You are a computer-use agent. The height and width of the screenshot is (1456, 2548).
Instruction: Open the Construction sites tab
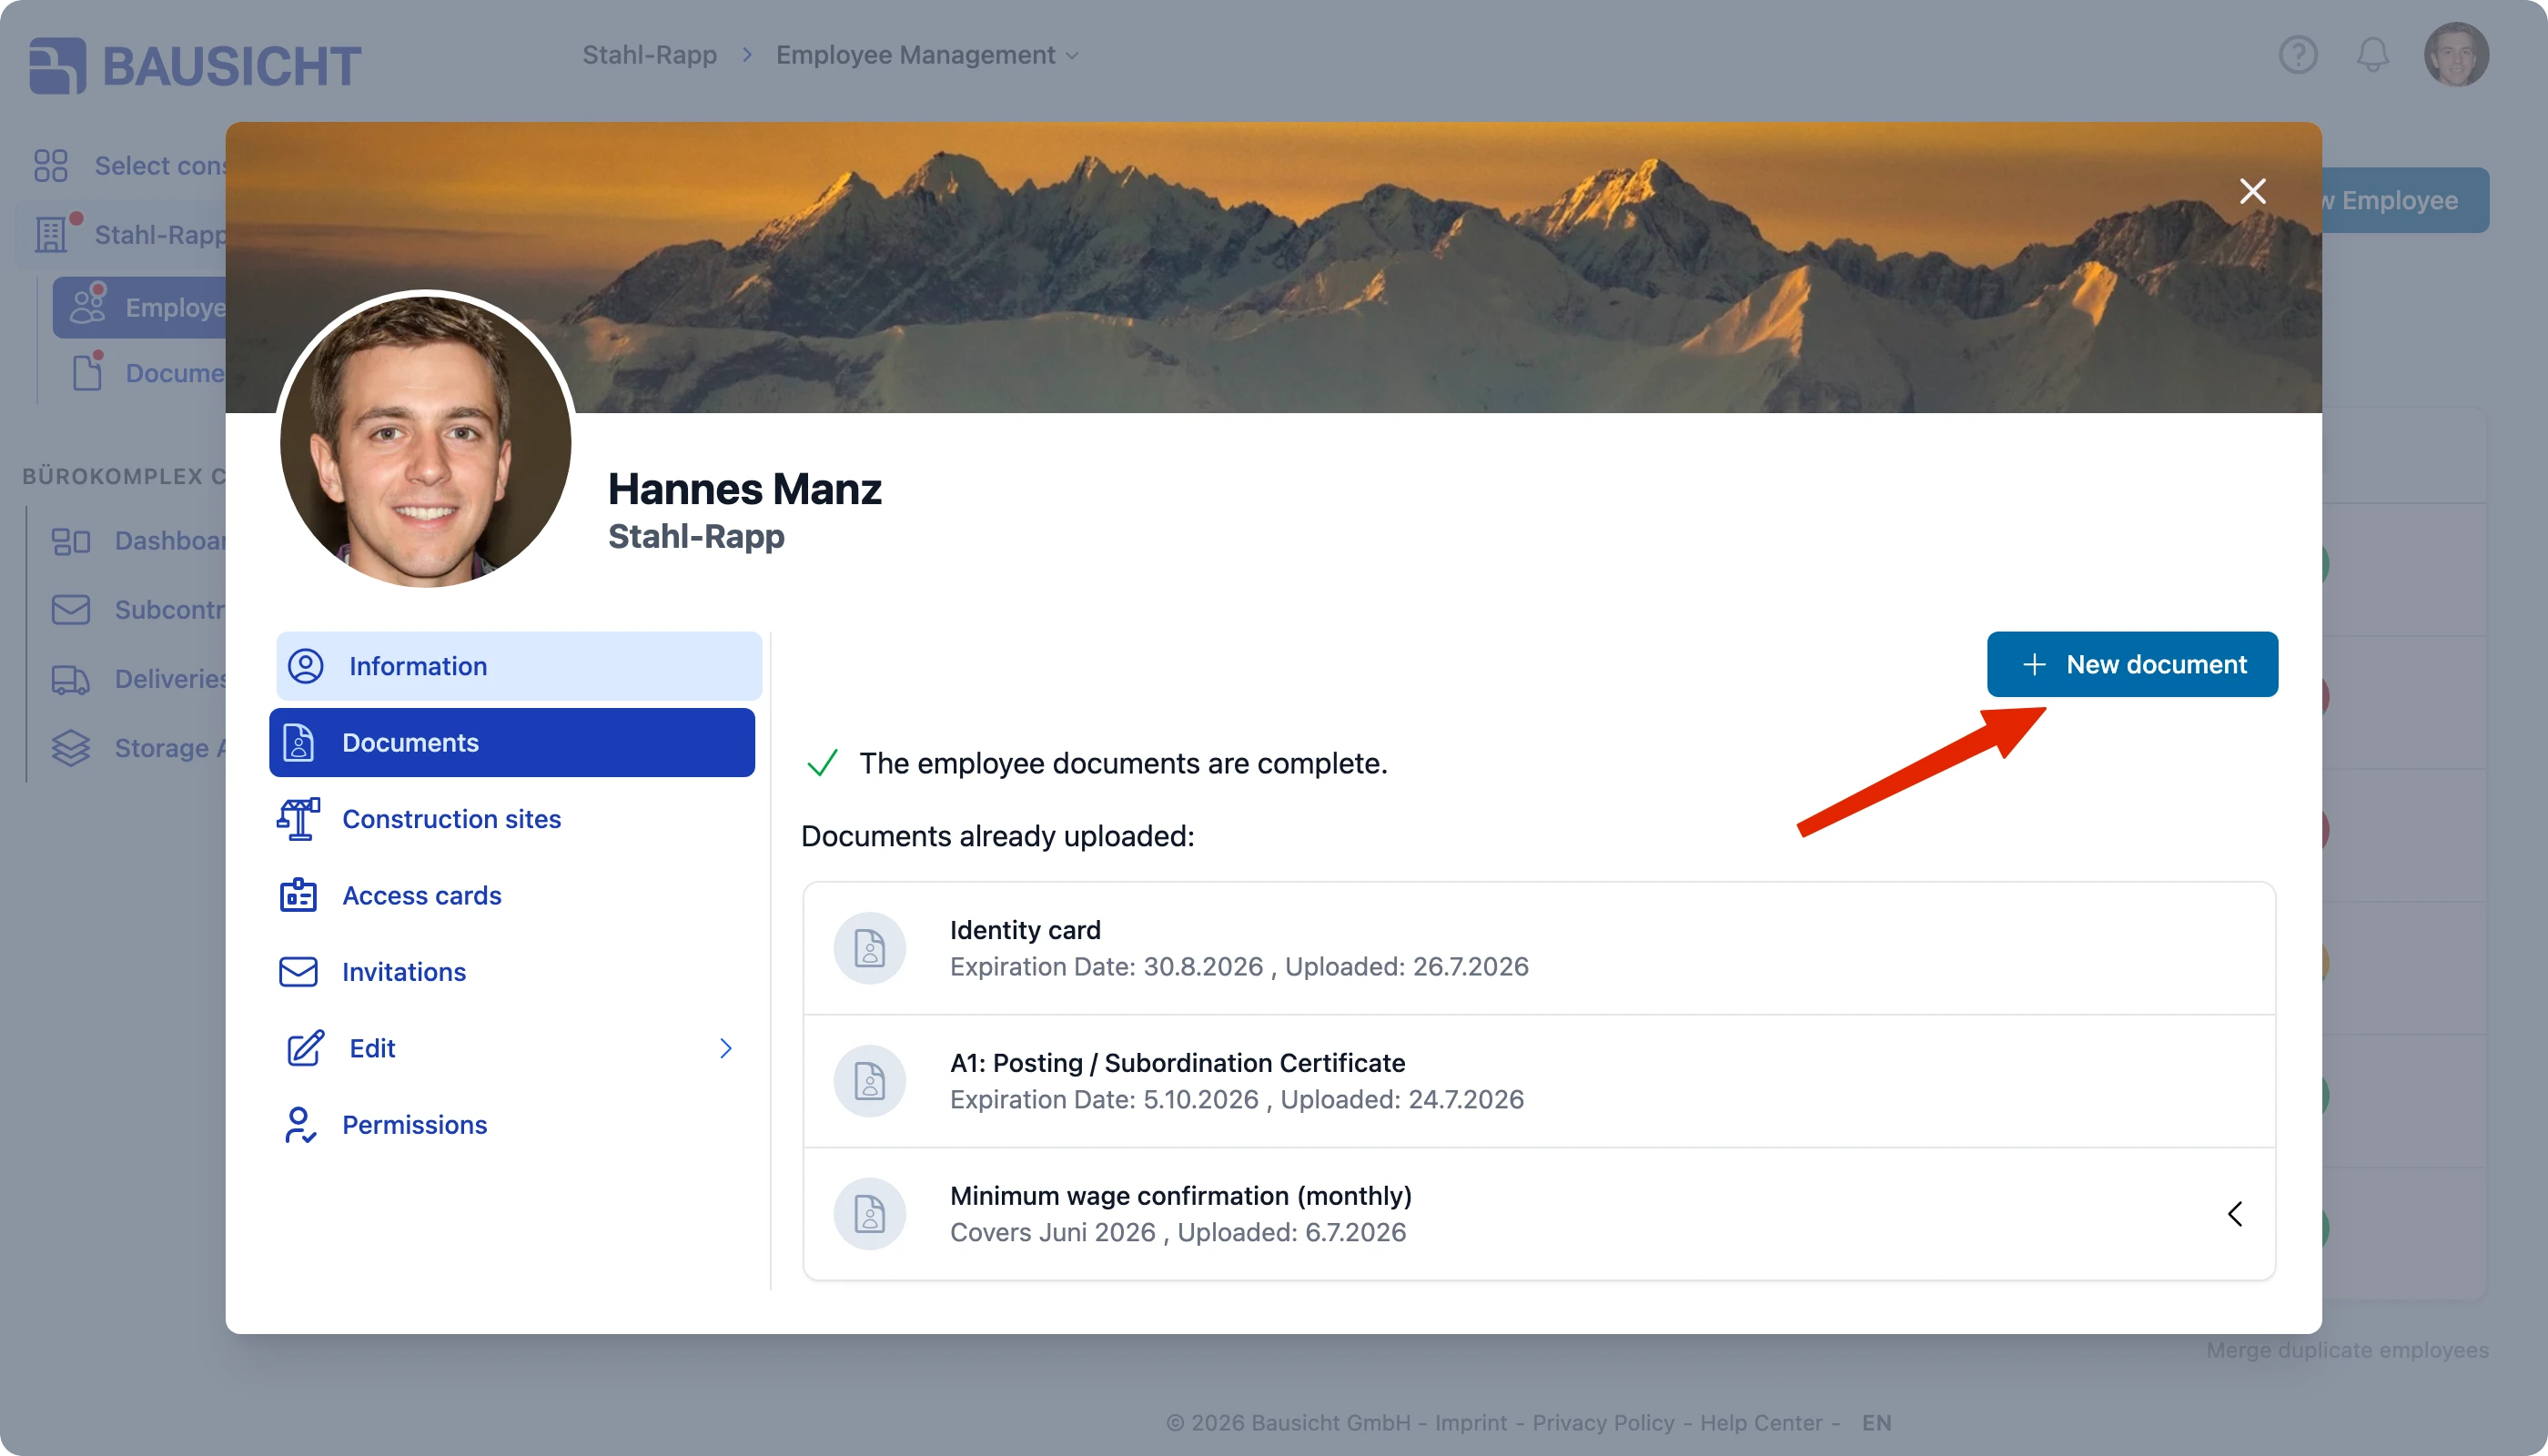pyautogui.click(x=512, y=819)
